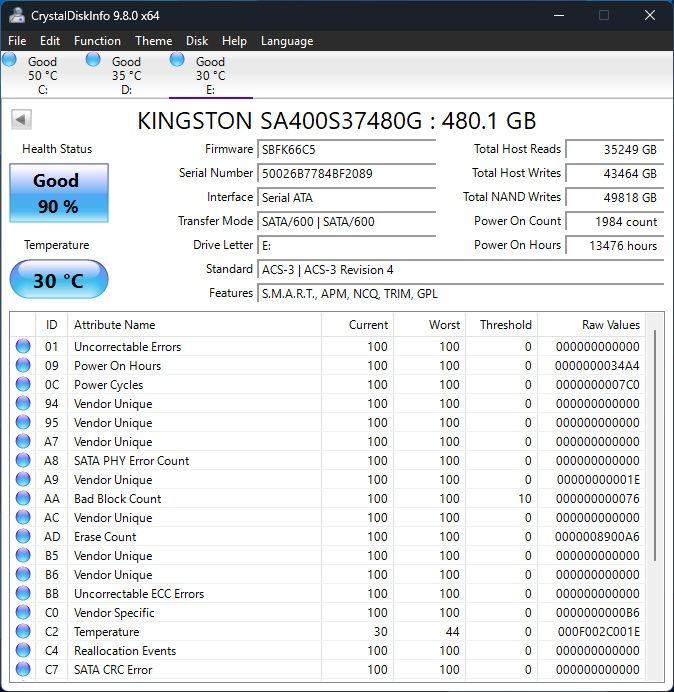Open the File menu
This screenshot has width=674, height=692.
[x=17, y=41]
